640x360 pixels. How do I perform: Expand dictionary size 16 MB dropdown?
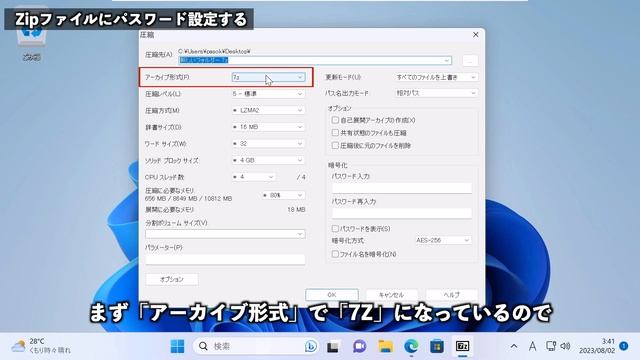(x=268, y=127)
